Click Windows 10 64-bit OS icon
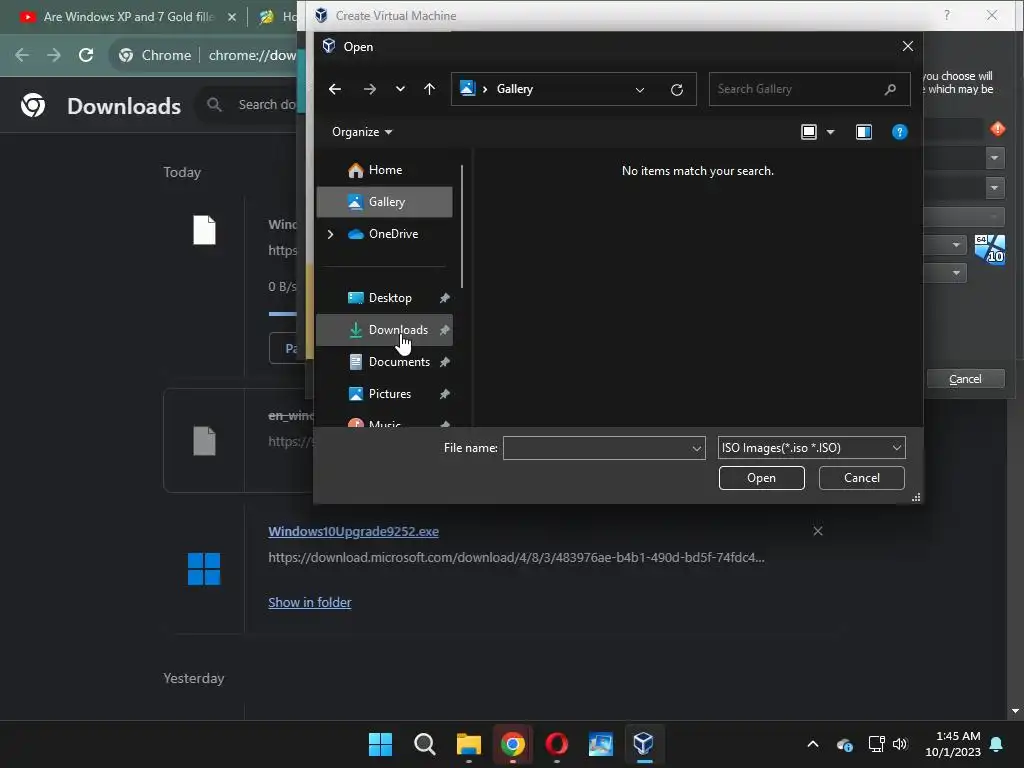 tap(989, 249)
